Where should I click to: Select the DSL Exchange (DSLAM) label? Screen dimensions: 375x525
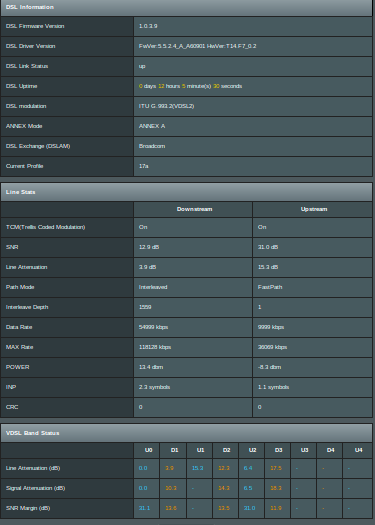(x=38, y=146)
